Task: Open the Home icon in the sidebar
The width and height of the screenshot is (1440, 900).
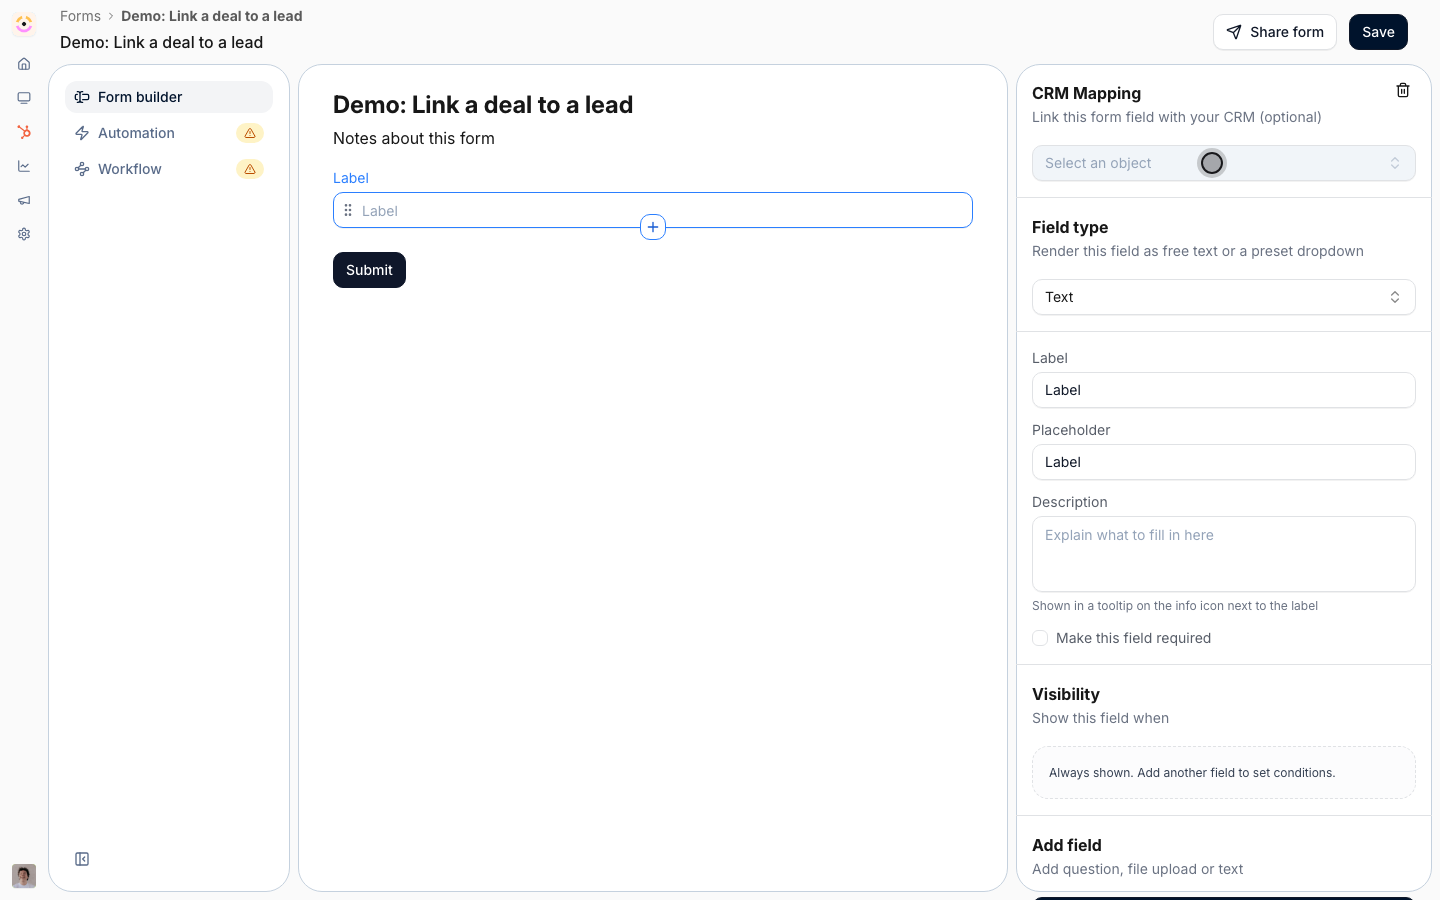Action: pos(24,64)
